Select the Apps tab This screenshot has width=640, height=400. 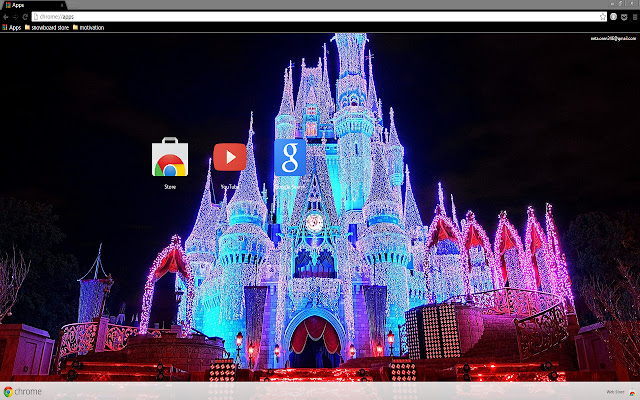tap(33, 5)
